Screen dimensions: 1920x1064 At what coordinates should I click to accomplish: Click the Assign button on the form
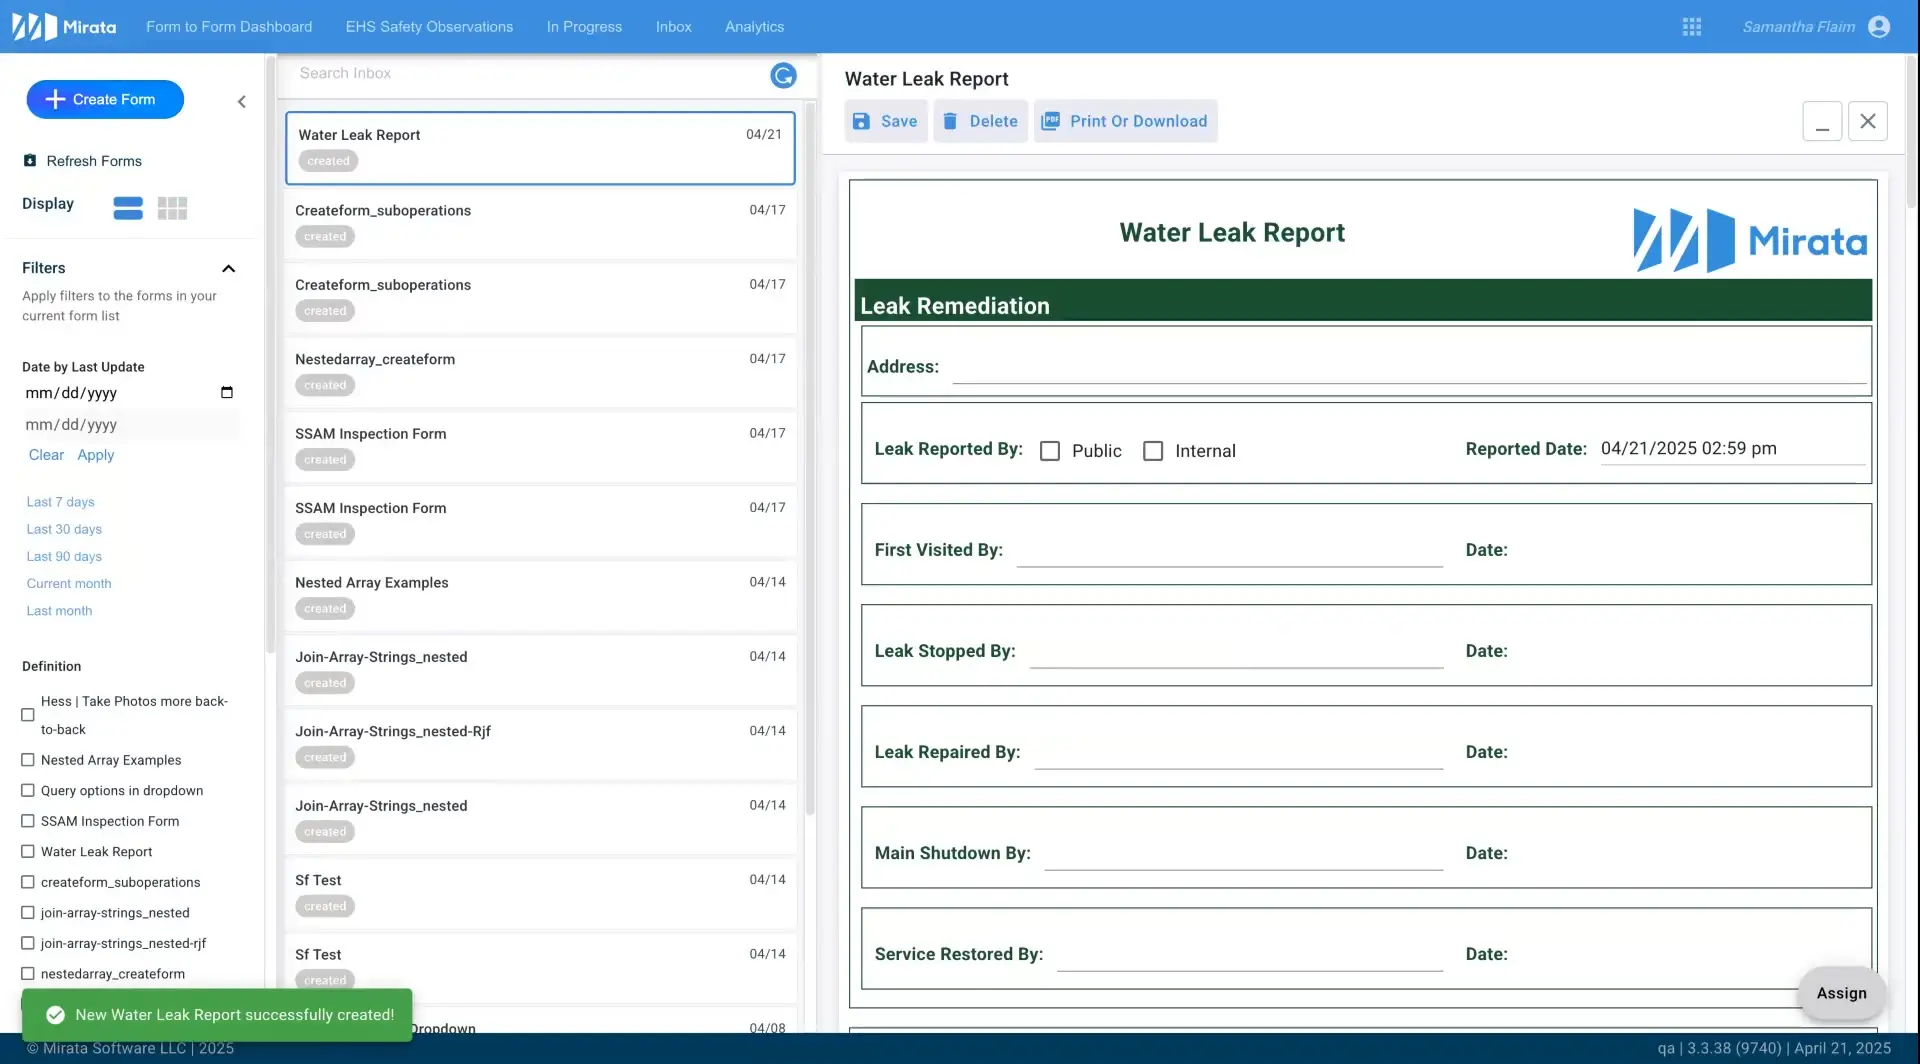click(x=1841, y=993)
